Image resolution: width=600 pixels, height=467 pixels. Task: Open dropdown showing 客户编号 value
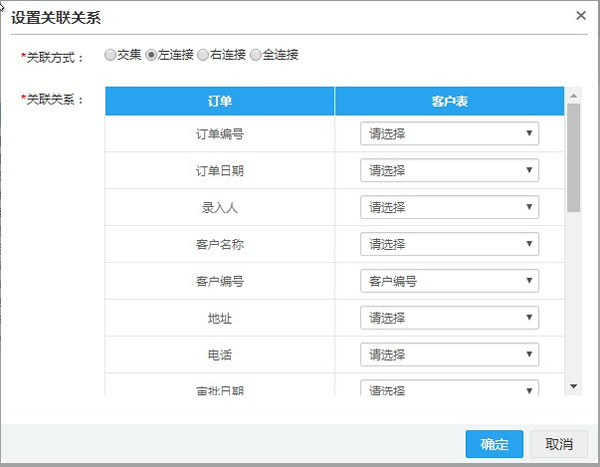pos(449,281)
